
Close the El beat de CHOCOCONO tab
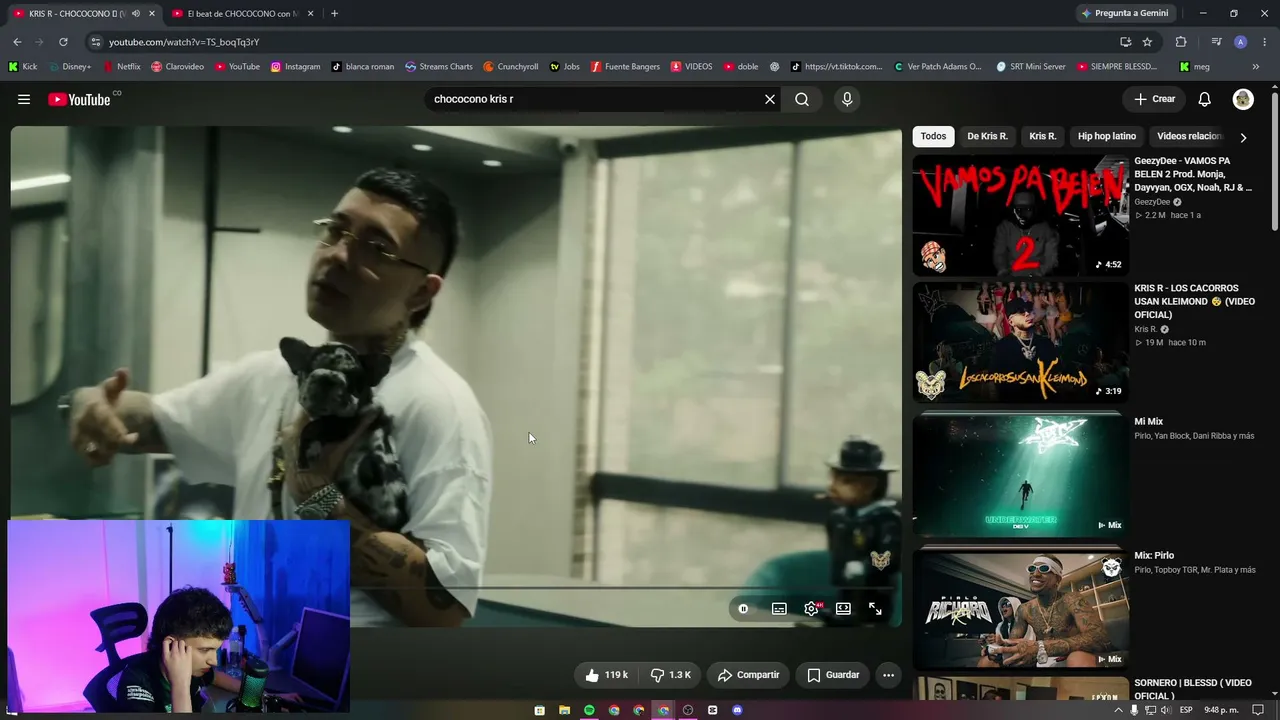click(311, 14)
